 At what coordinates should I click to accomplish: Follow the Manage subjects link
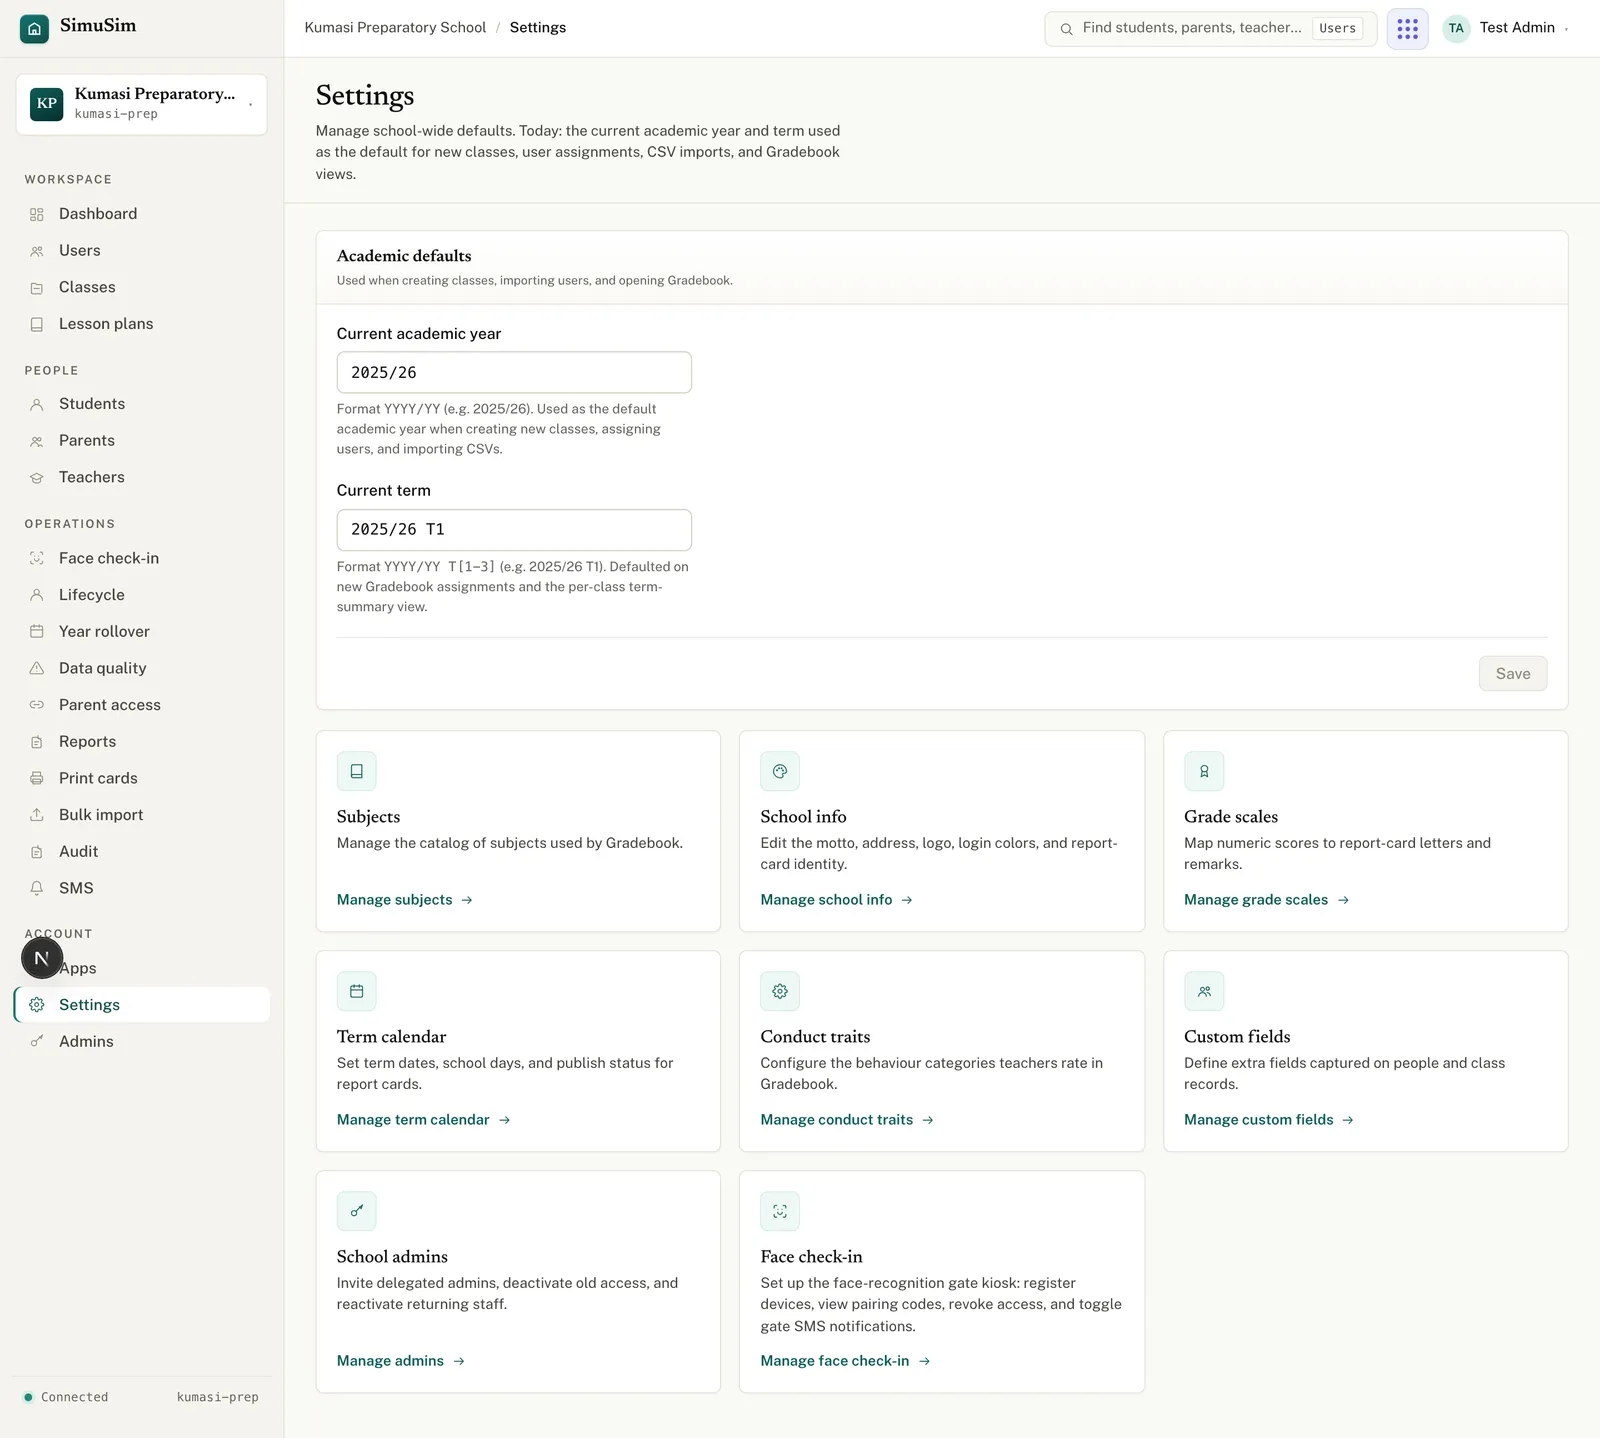pyautogui.click(x=405, y=900)
